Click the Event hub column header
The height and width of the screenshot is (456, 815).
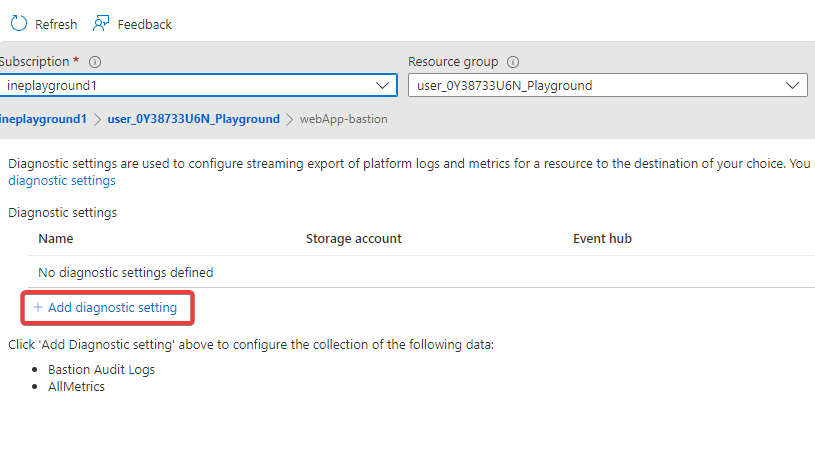click(x=602, y=239)
